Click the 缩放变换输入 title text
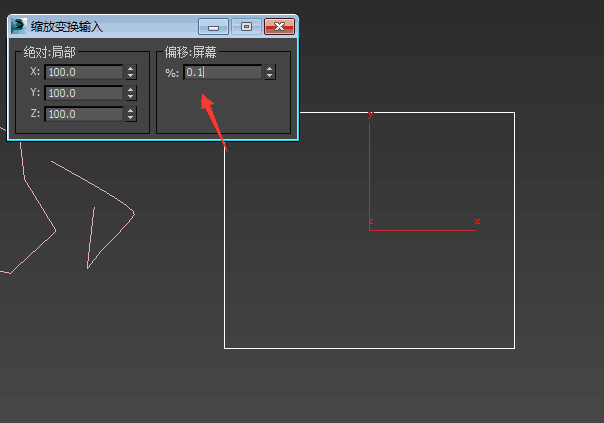This screenshot has width=604, height=423. (67, 27)
